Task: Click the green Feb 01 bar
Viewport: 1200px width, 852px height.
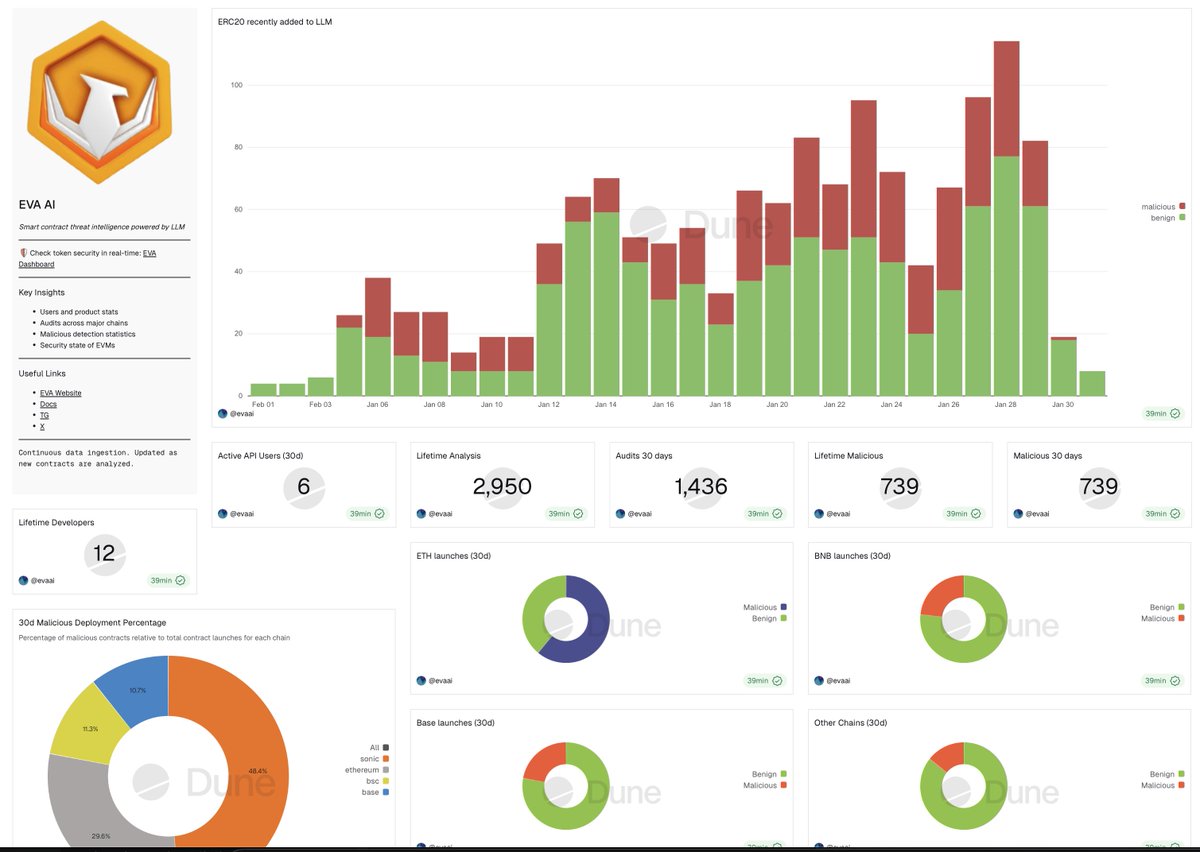Action: [263, 389]
